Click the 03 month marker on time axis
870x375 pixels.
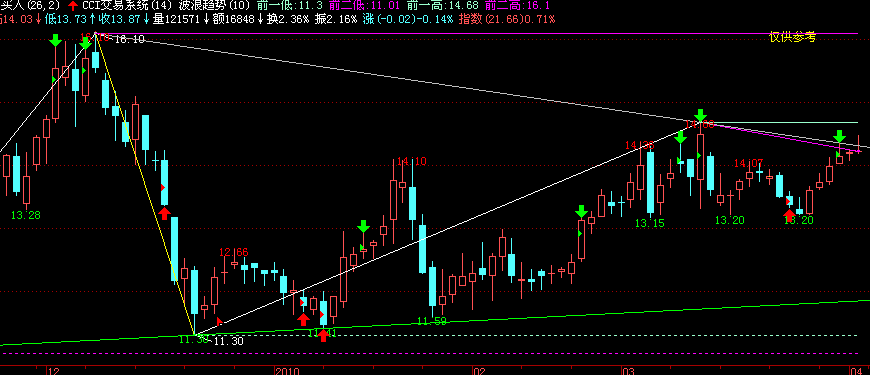click(628, 371)
